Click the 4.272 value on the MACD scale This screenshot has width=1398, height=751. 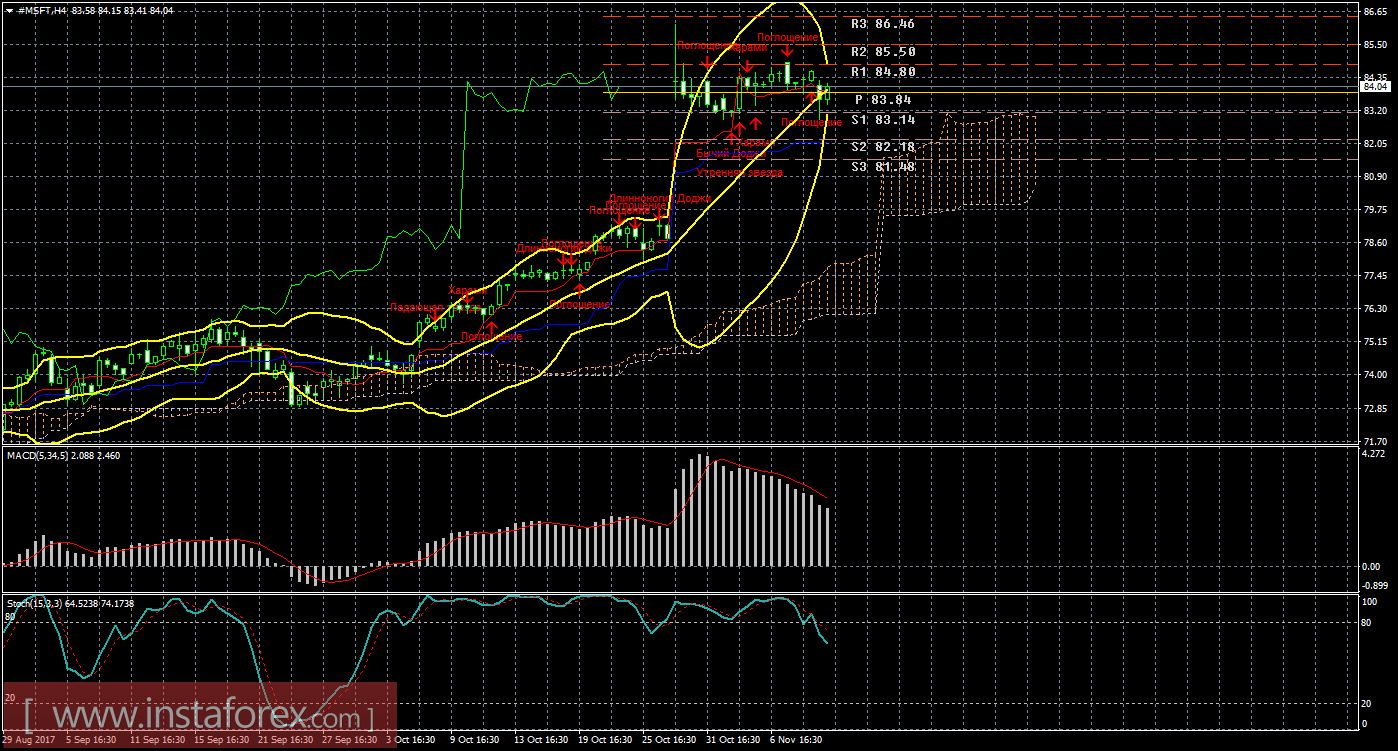[x=1374, y=454]
